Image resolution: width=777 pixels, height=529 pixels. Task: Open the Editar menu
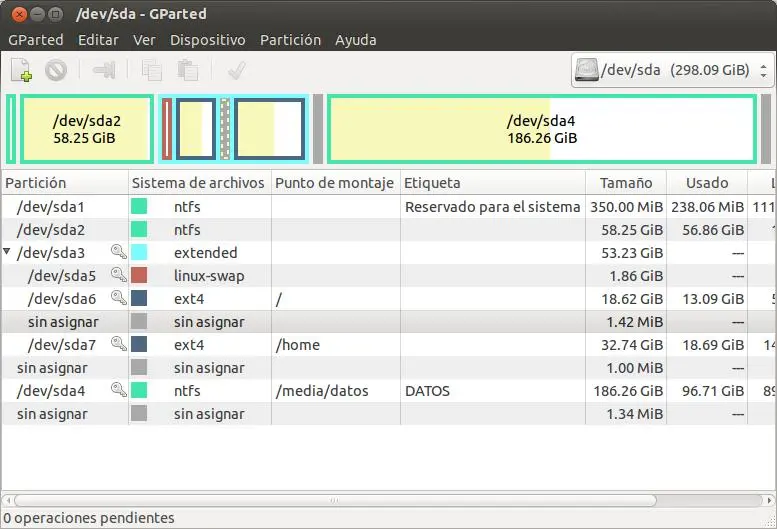[98, 40]
